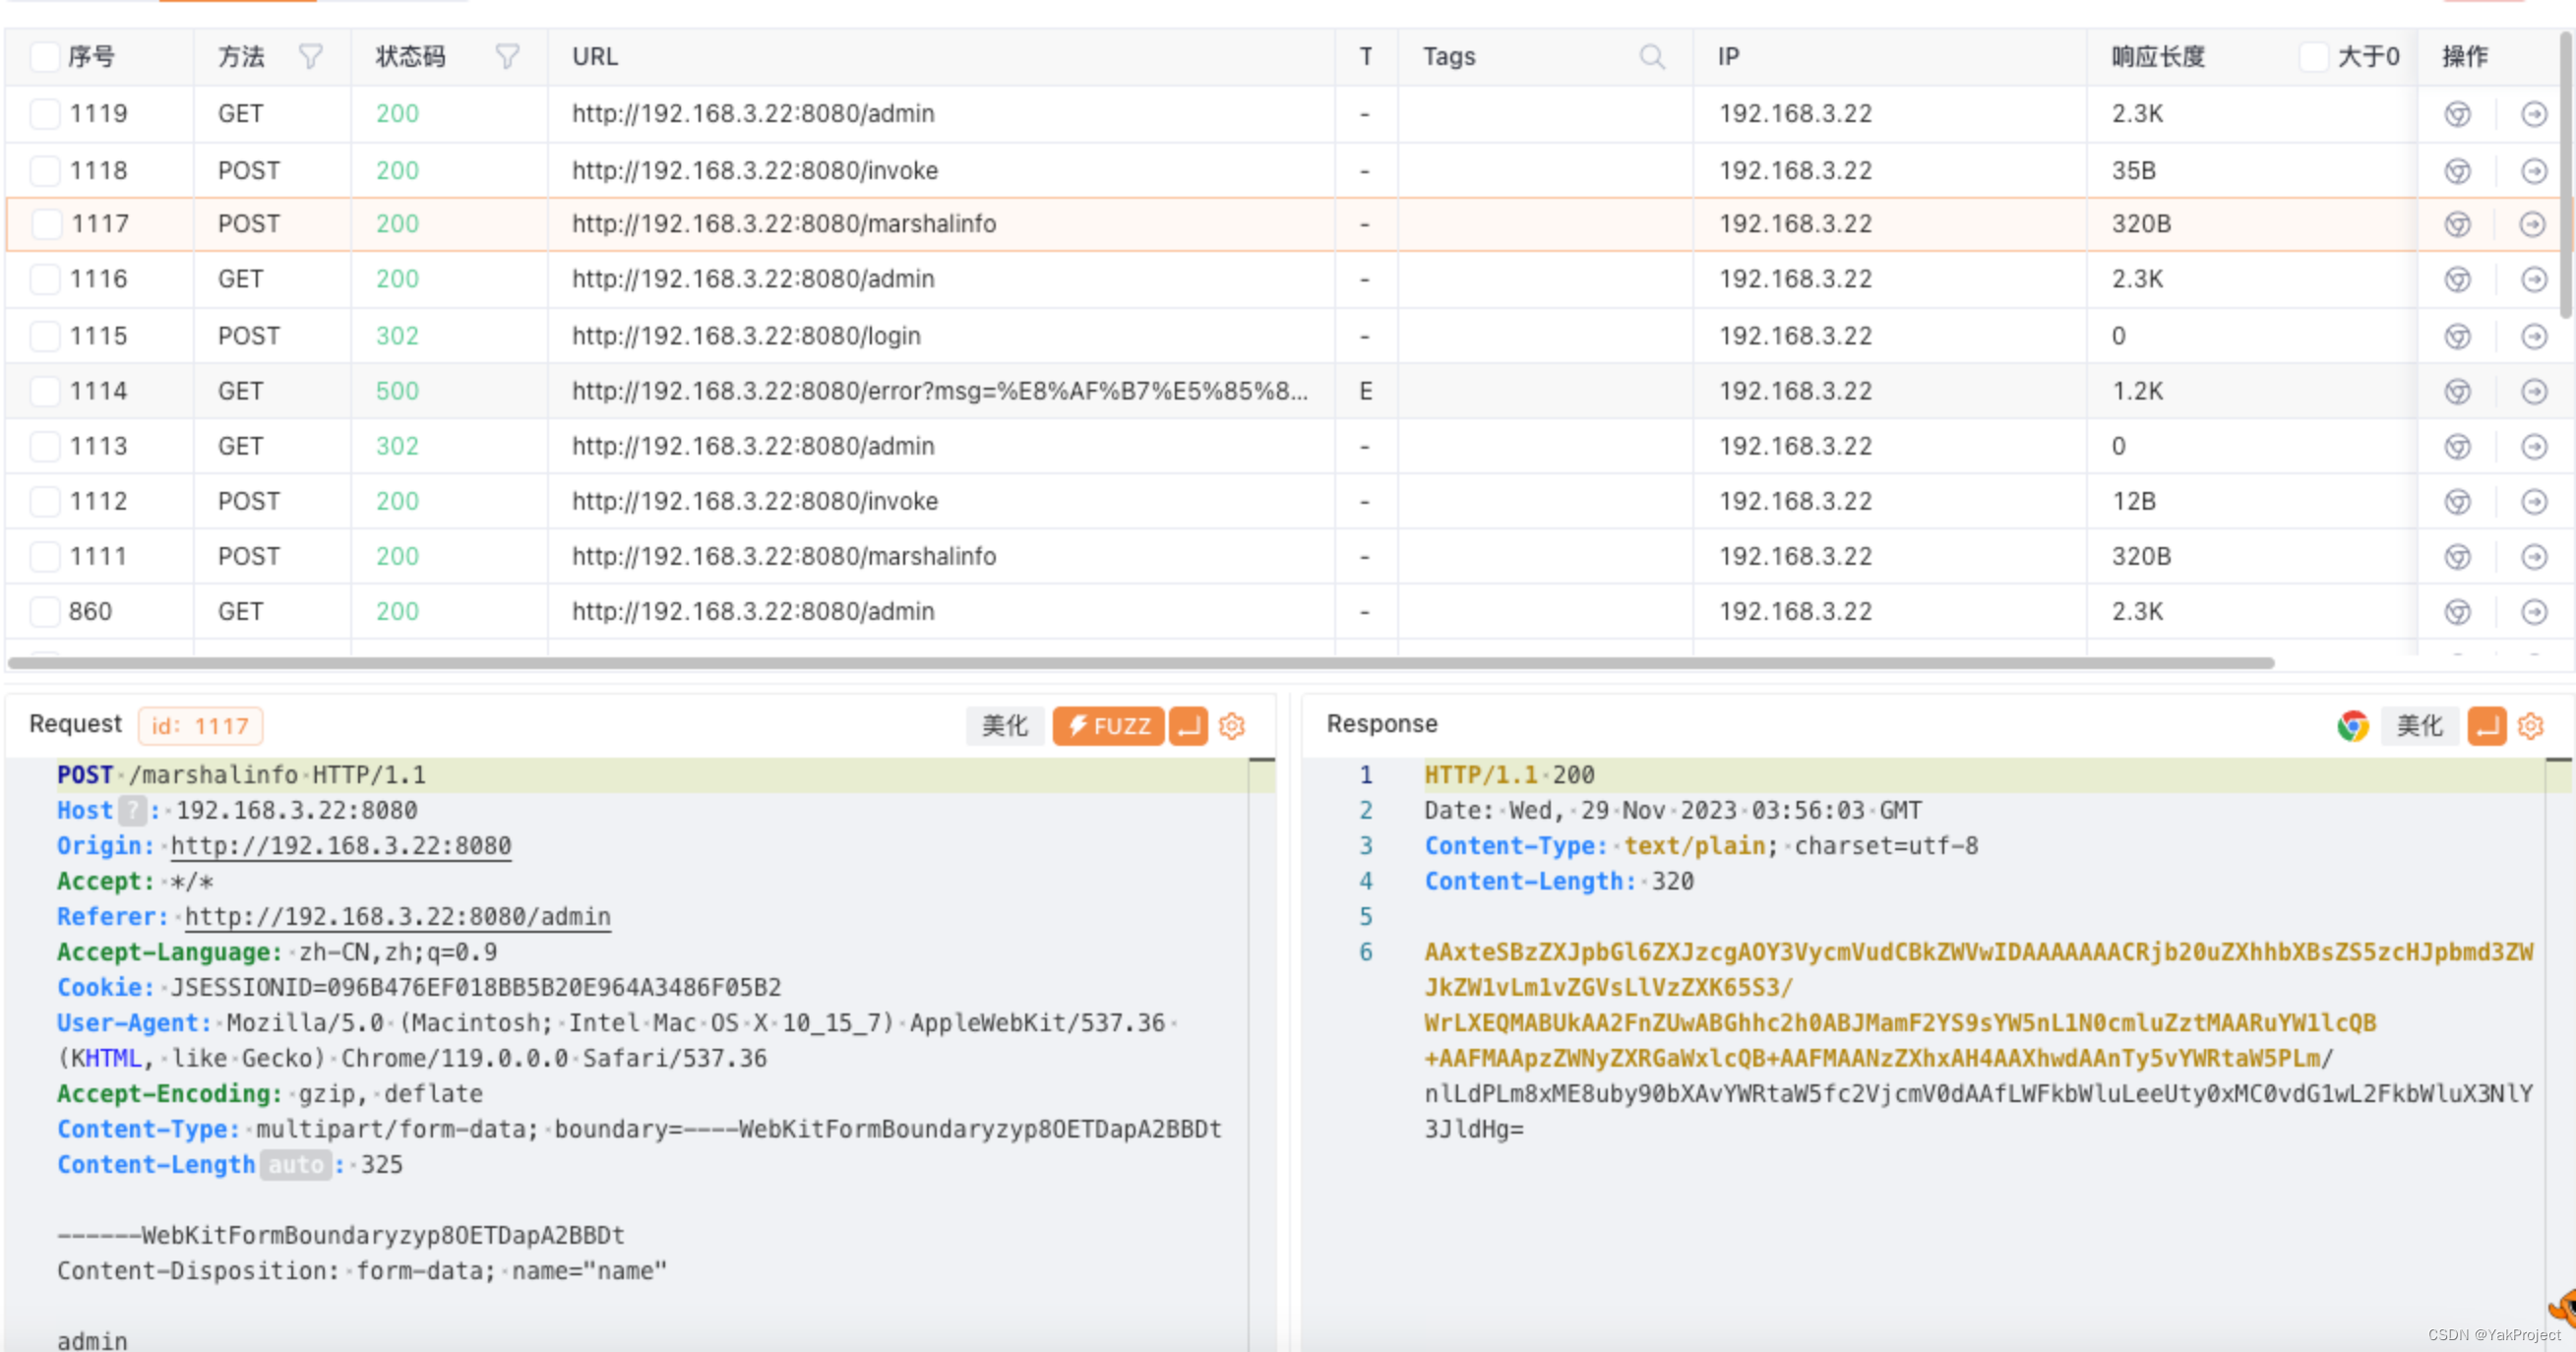Open browser icon for row 1119

pyautogui.click(x=2457, y=114)
